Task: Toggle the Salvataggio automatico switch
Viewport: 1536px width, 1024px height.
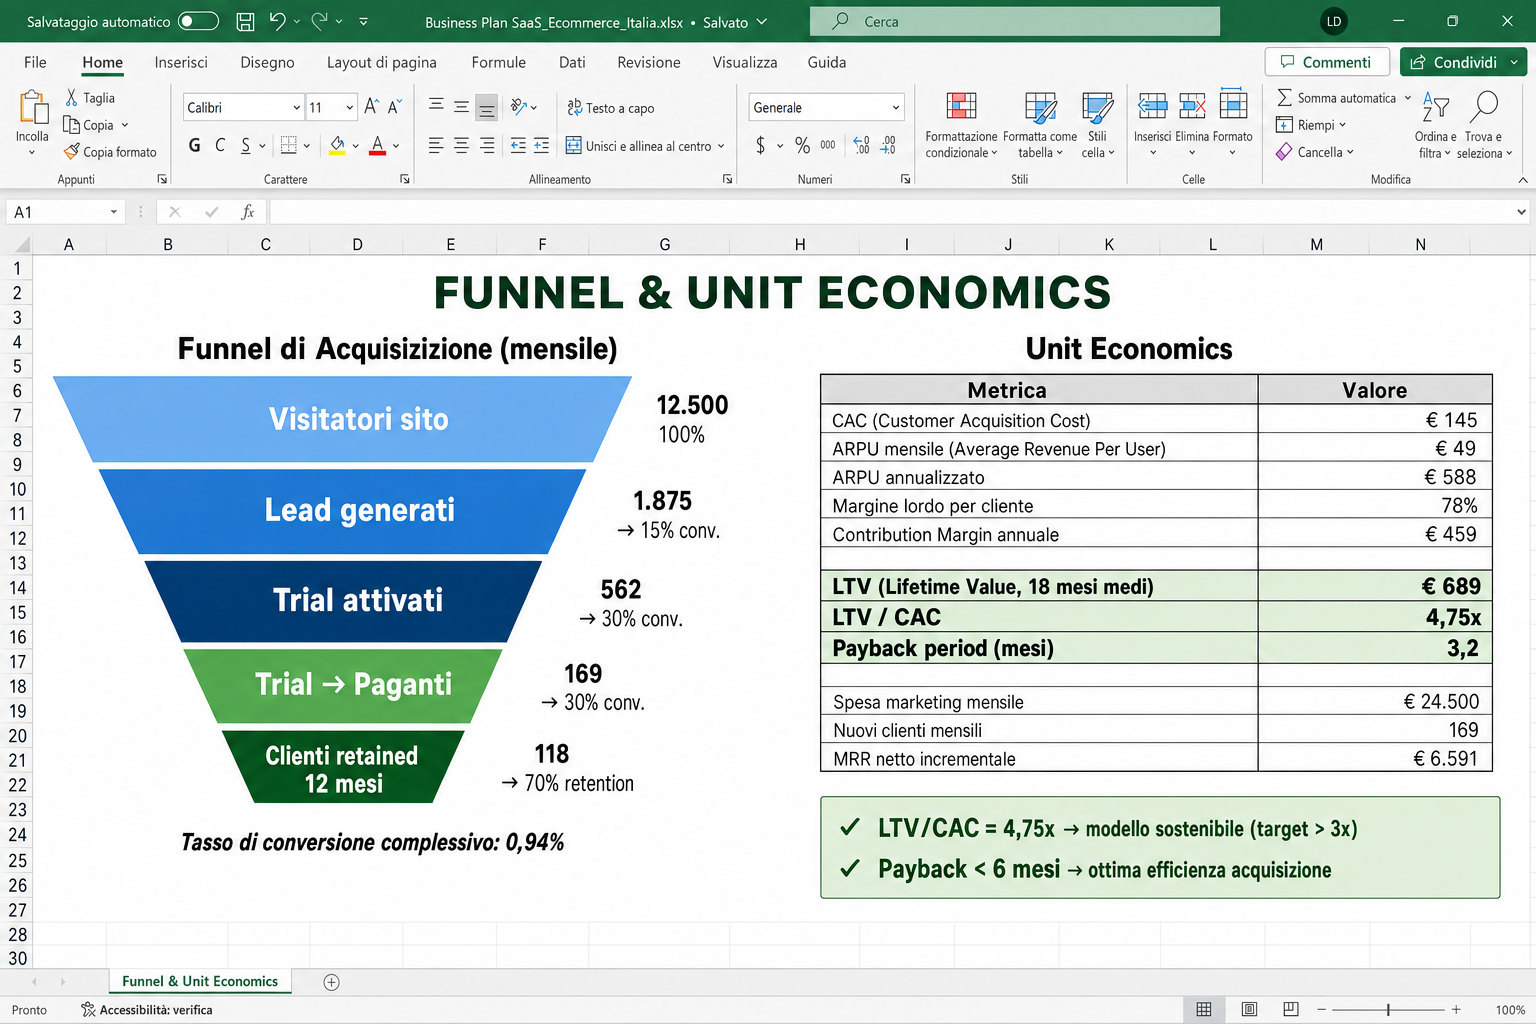Action: click(x=198, y=21)
